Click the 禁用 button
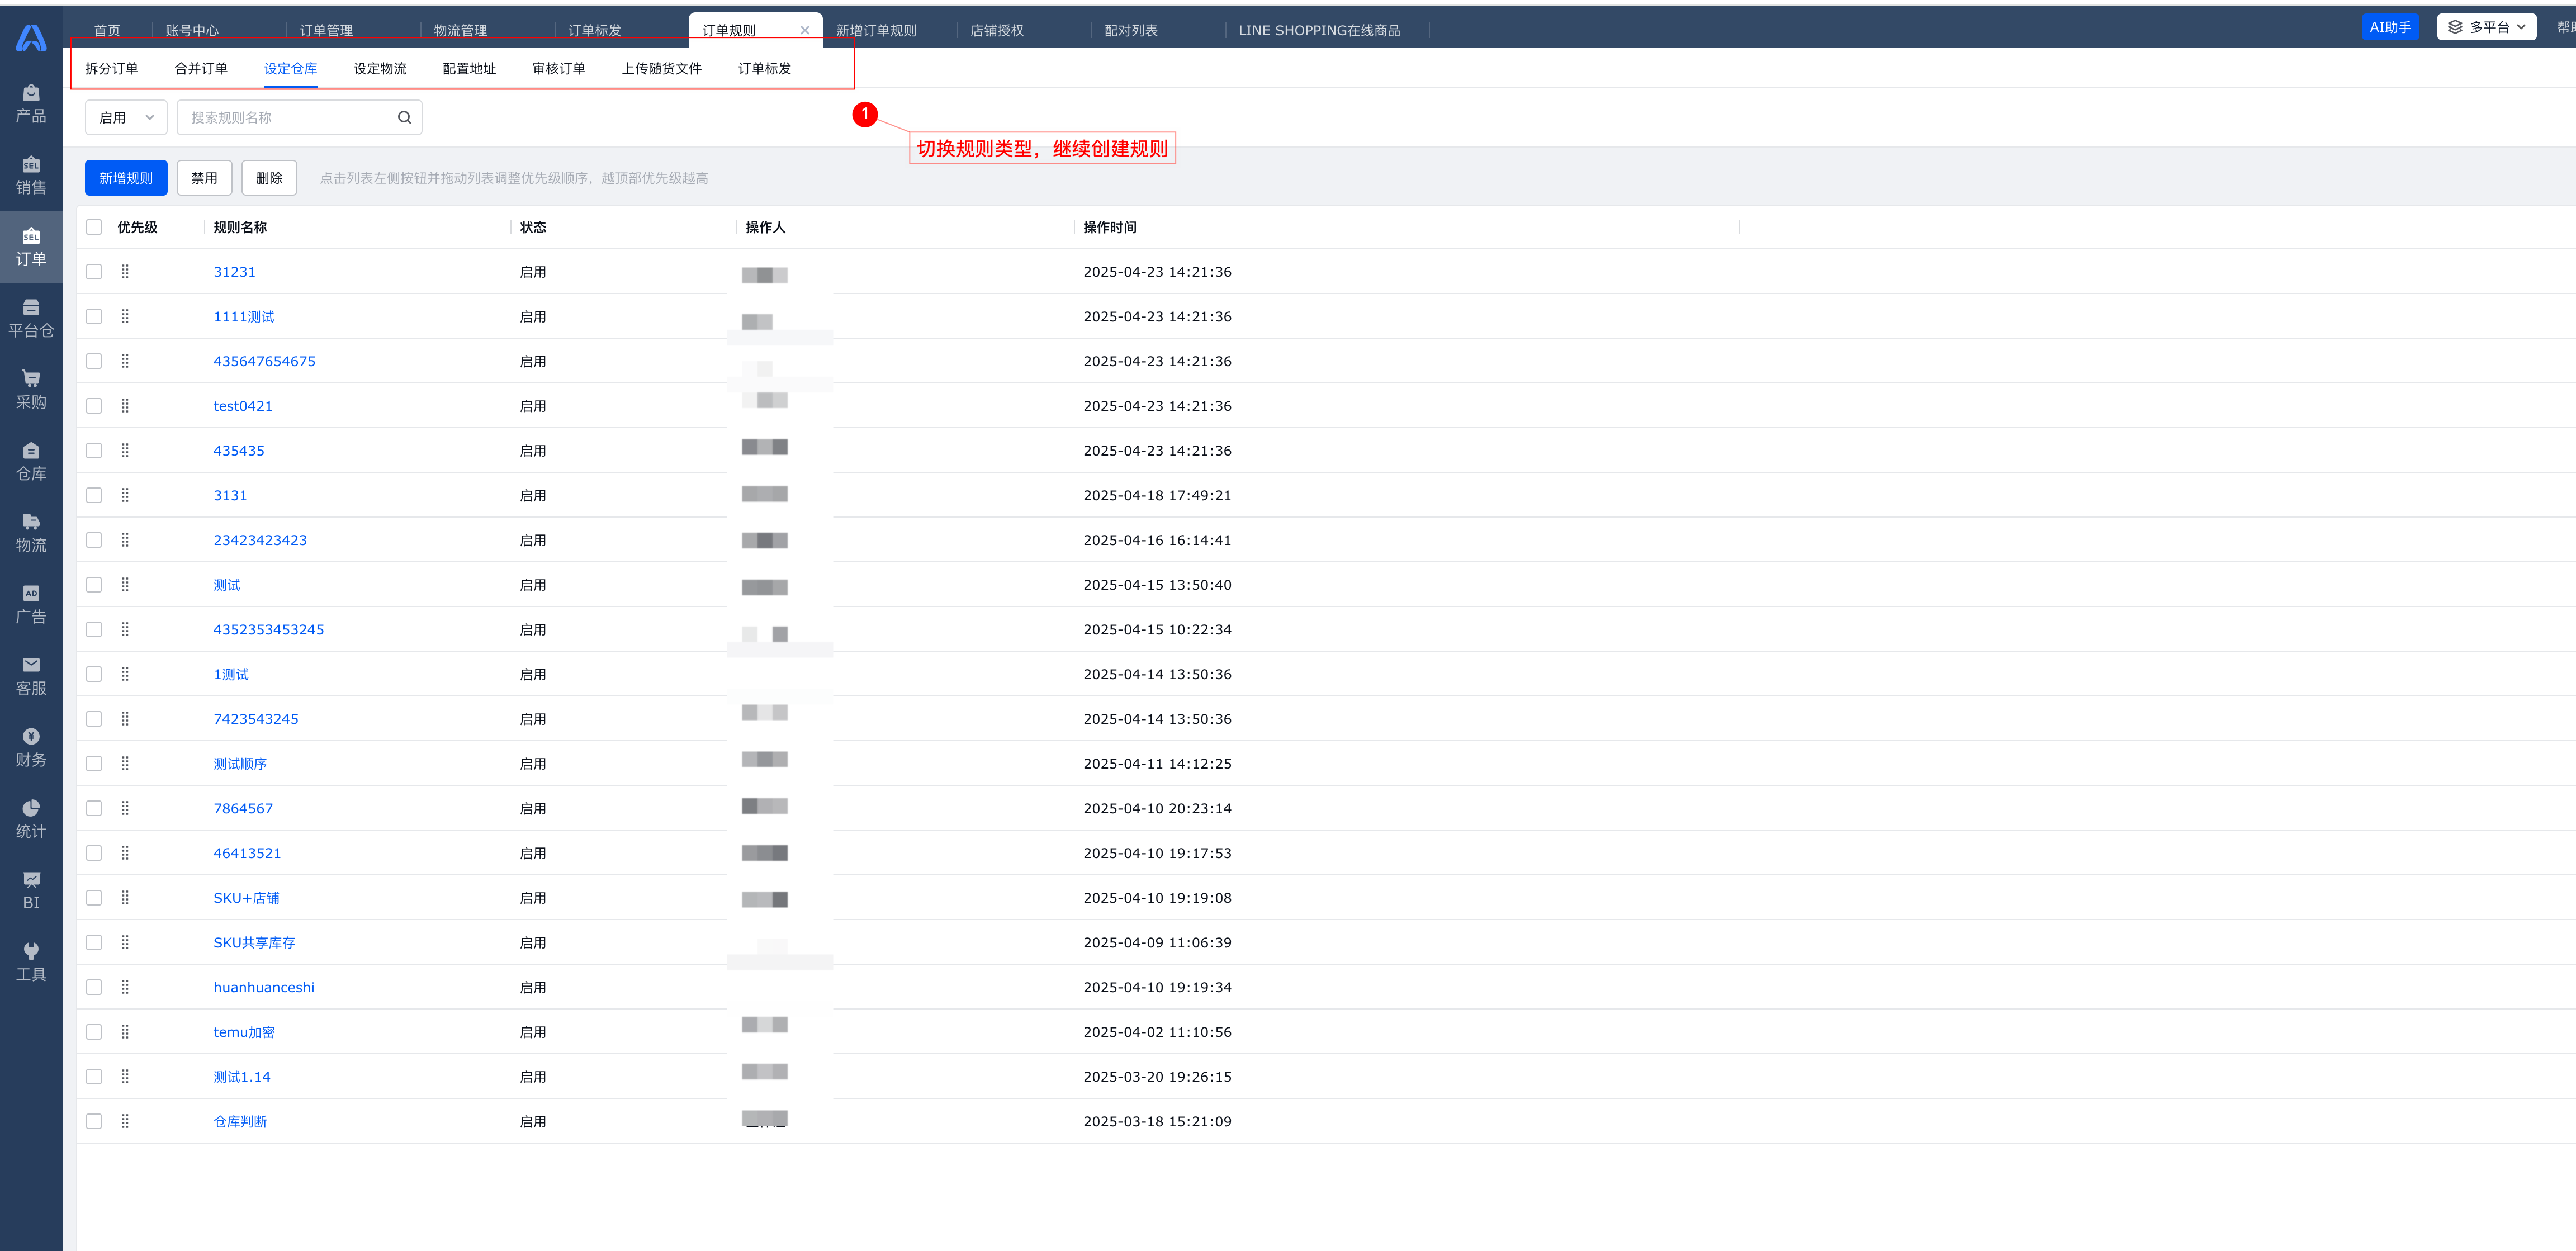2576x1251 pixels. (204, 178)
